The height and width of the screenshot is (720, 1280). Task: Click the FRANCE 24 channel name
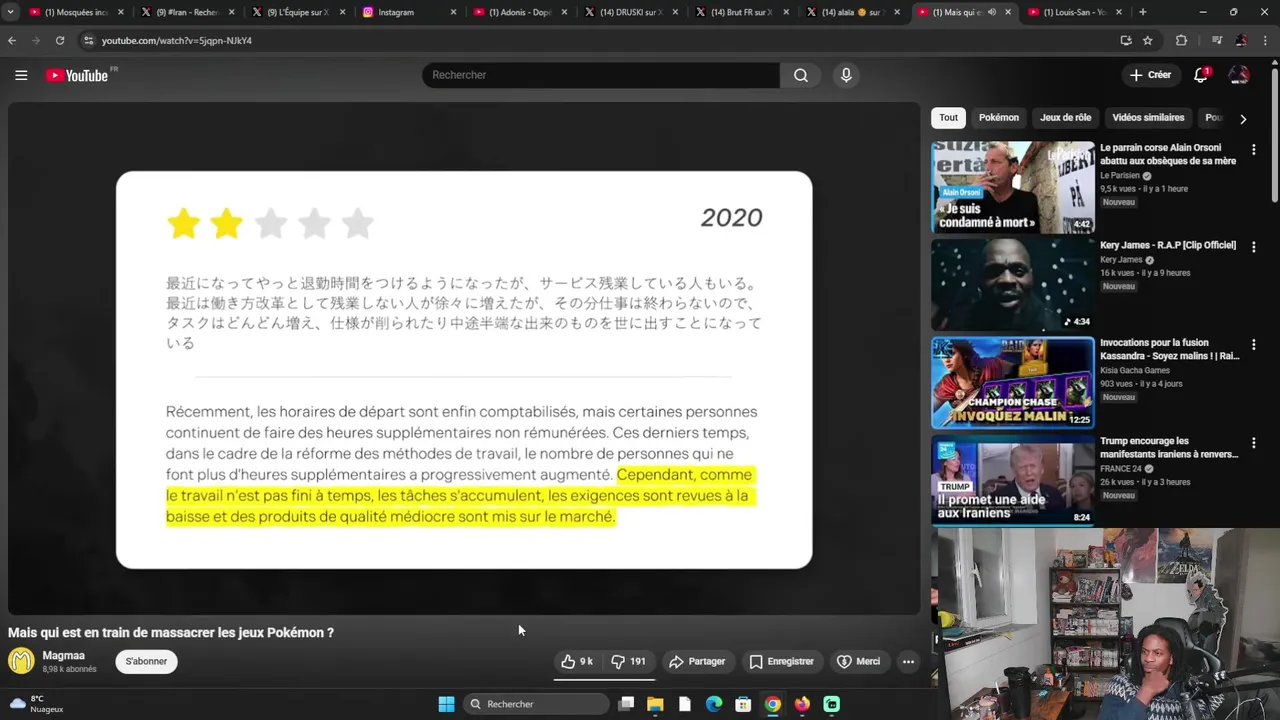[1121, 469]
